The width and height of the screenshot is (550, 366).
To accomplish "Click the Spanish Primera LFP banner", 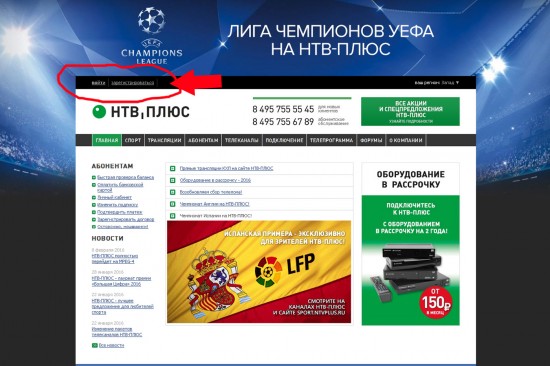I will (x=259, y=272).
